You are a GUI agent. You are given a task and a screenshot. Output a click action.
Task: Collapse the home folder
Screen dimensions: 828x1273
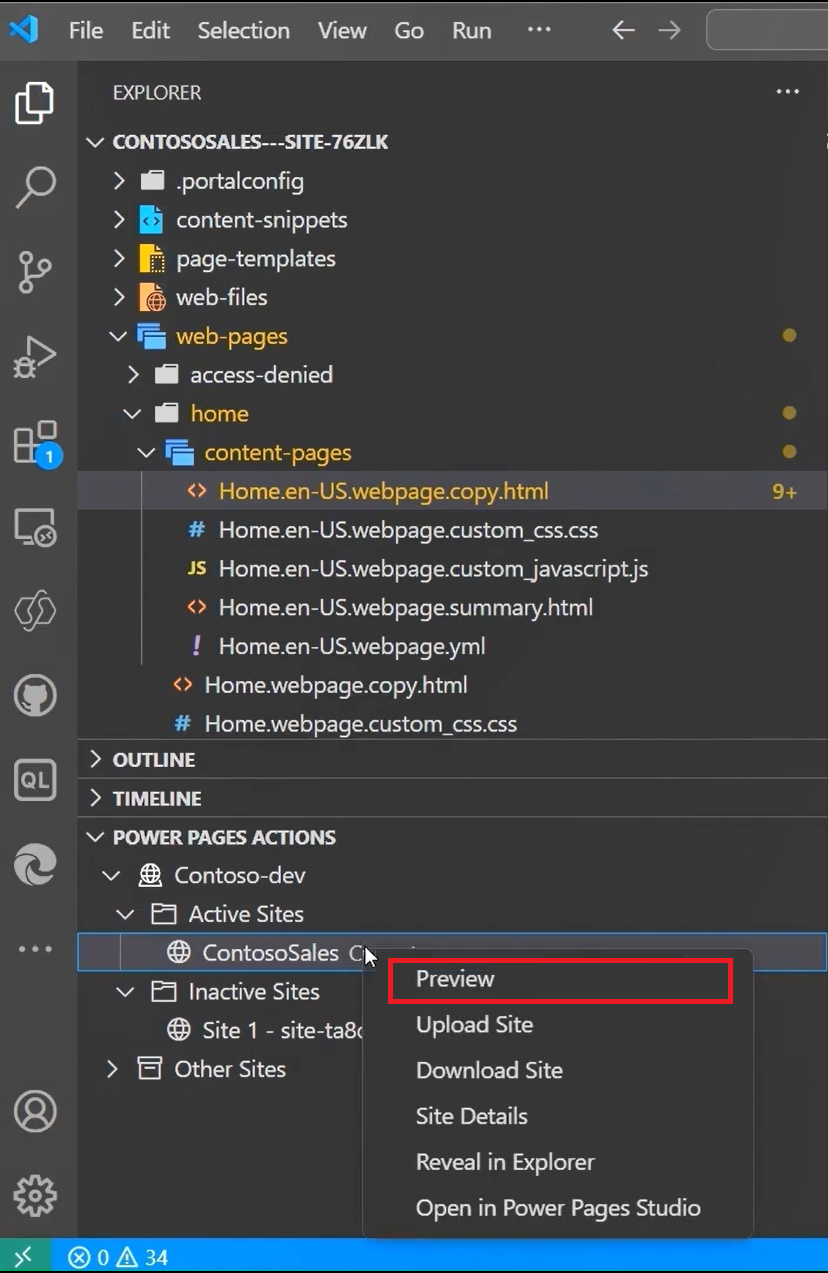[133, 414]
